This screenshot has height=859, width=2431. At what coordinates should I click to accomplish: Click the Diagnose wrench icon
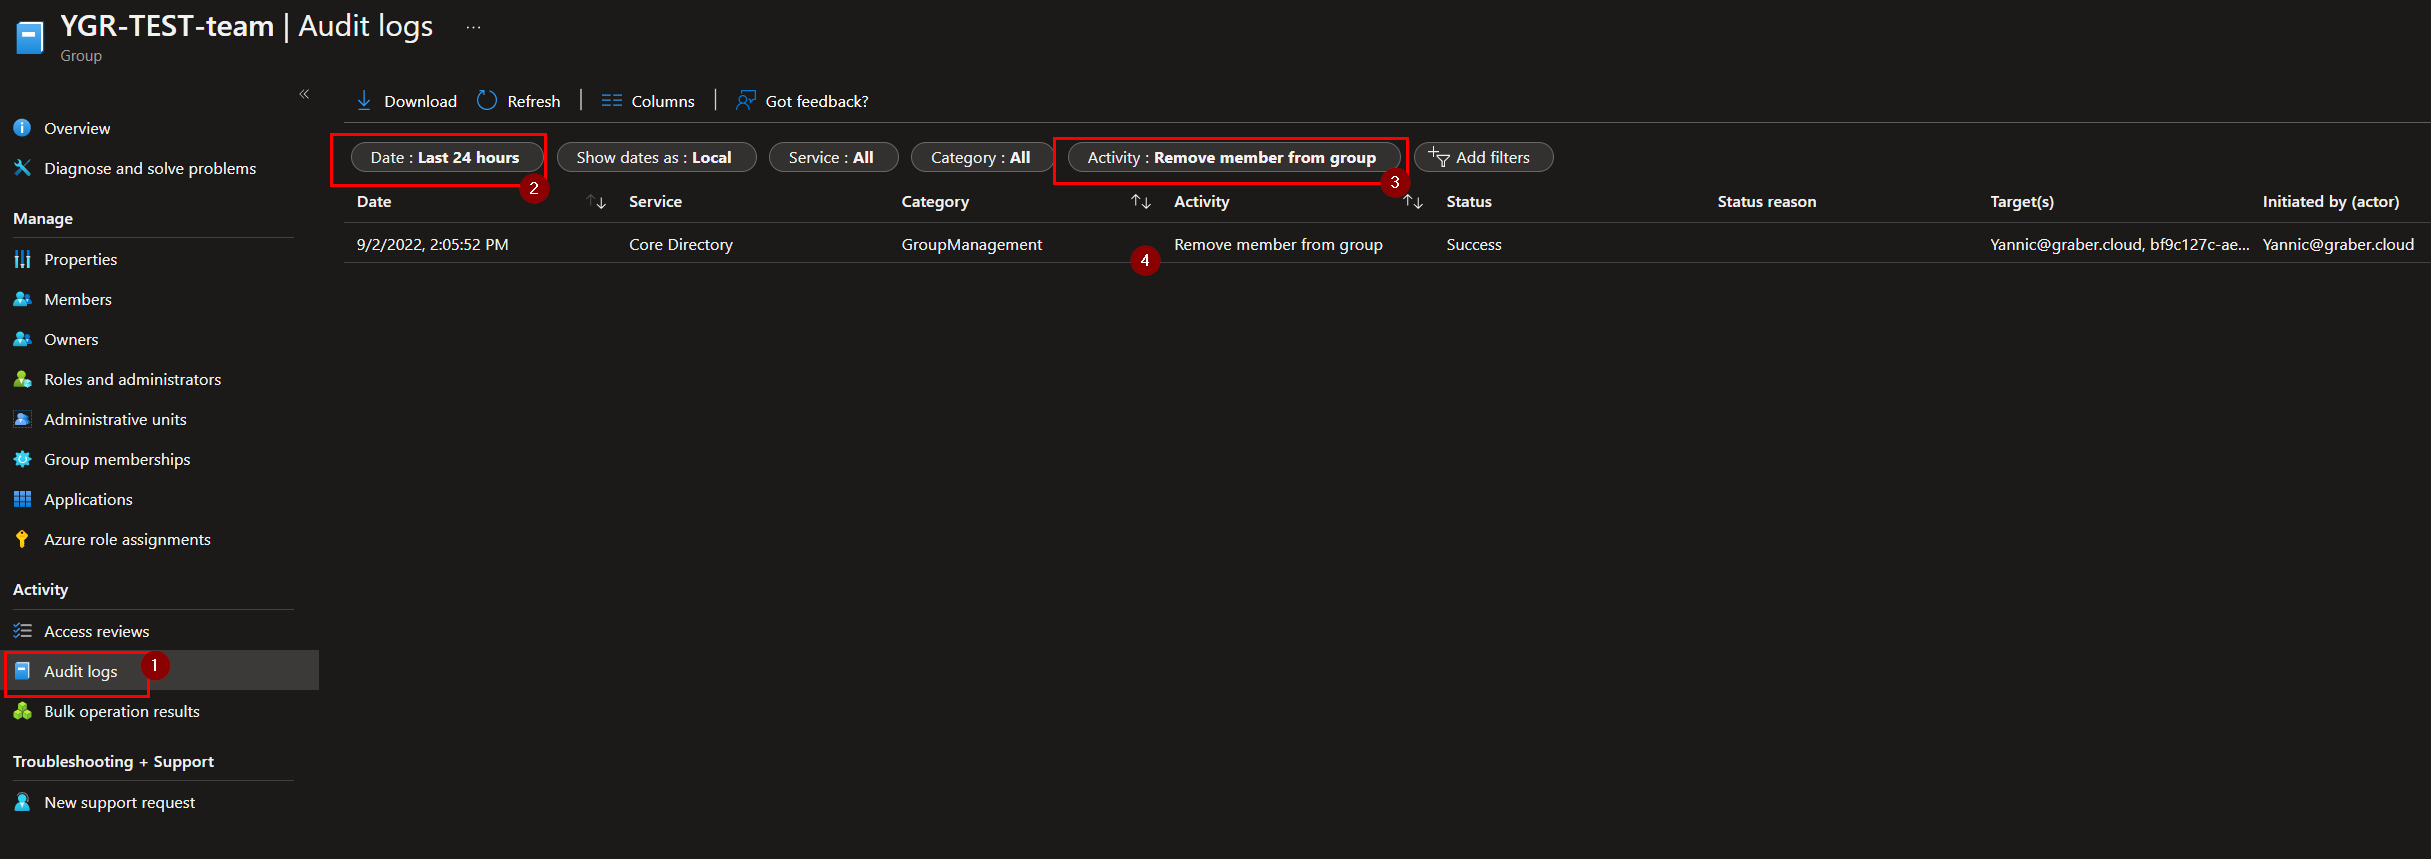coord(22,168)
